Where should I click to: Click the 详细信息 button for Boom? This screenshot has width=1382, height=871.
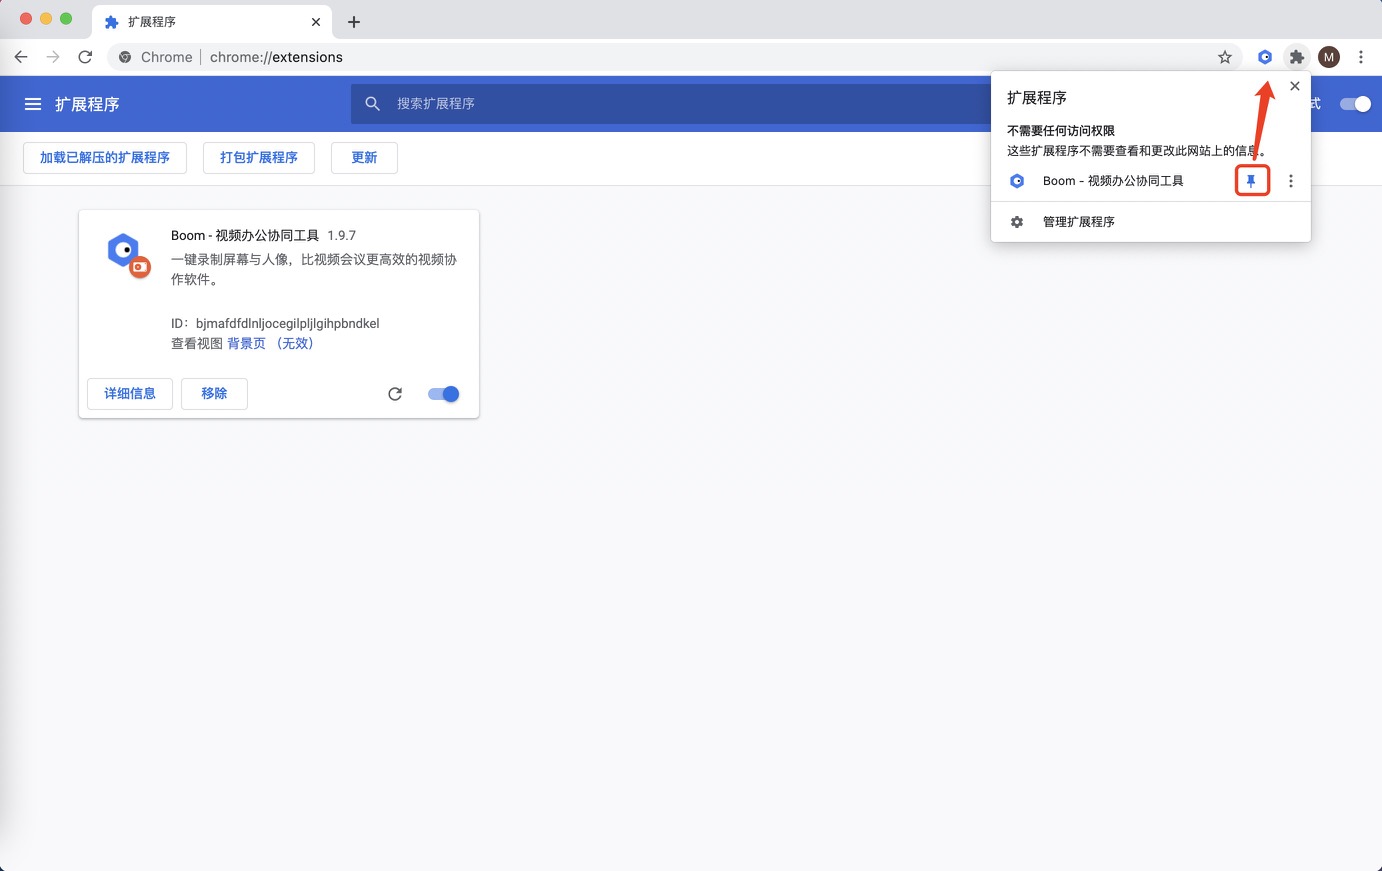129,394
